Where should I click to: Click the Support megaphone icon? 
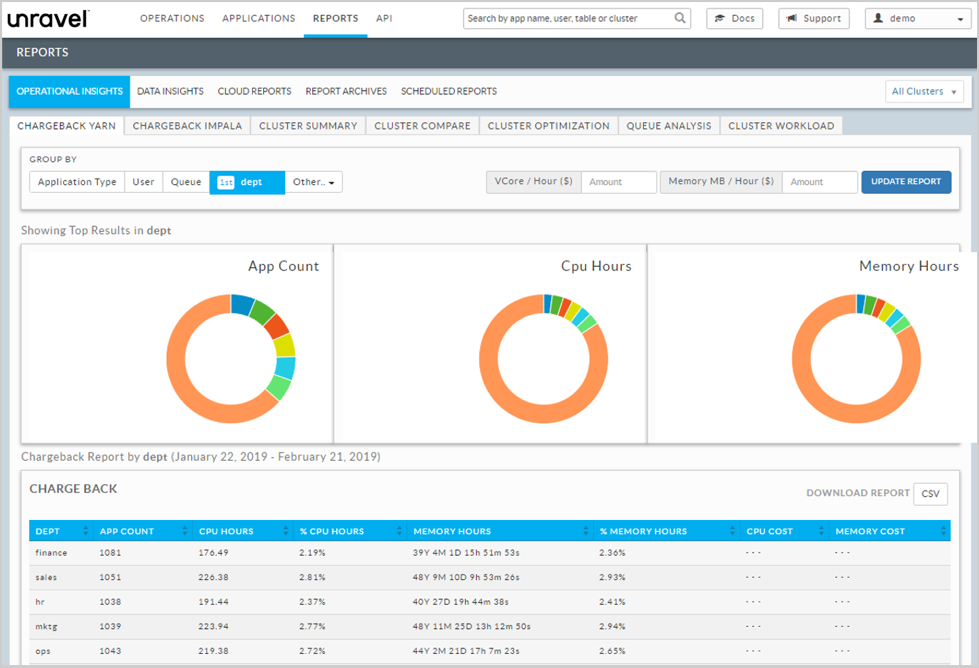pyautogui.click(x=790, y=18)
